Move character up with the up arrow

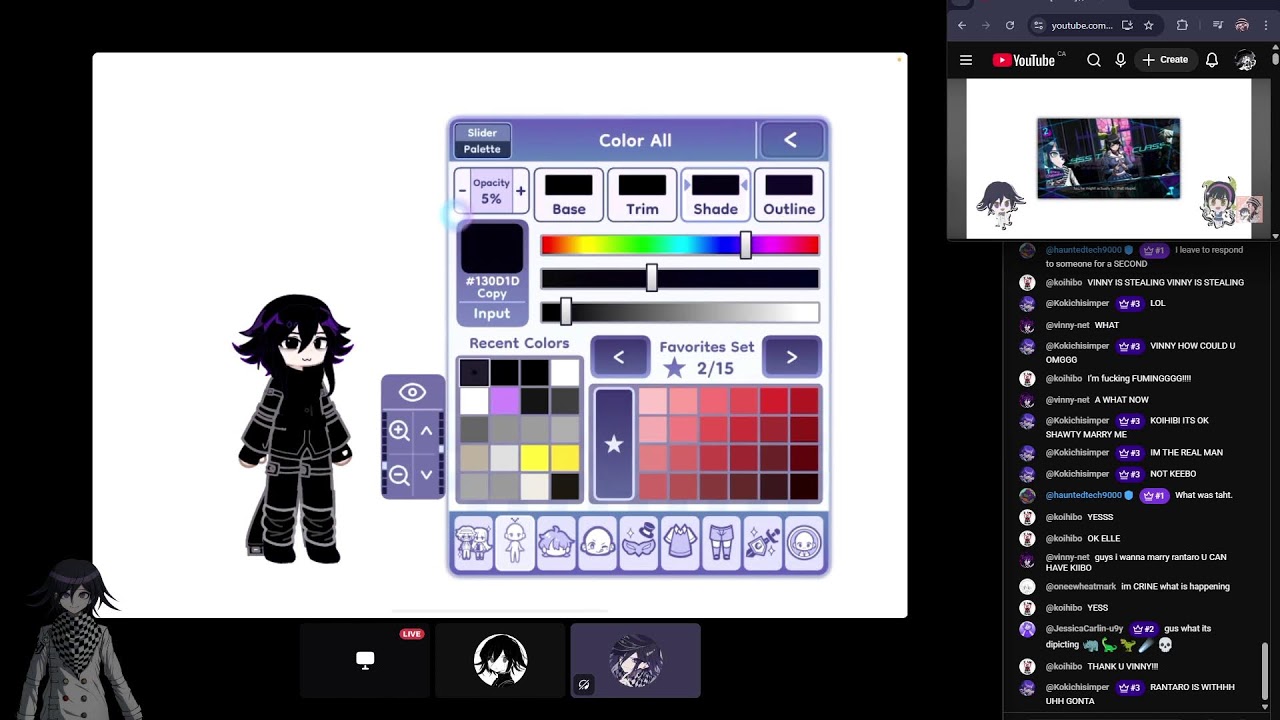pos(426,431)
